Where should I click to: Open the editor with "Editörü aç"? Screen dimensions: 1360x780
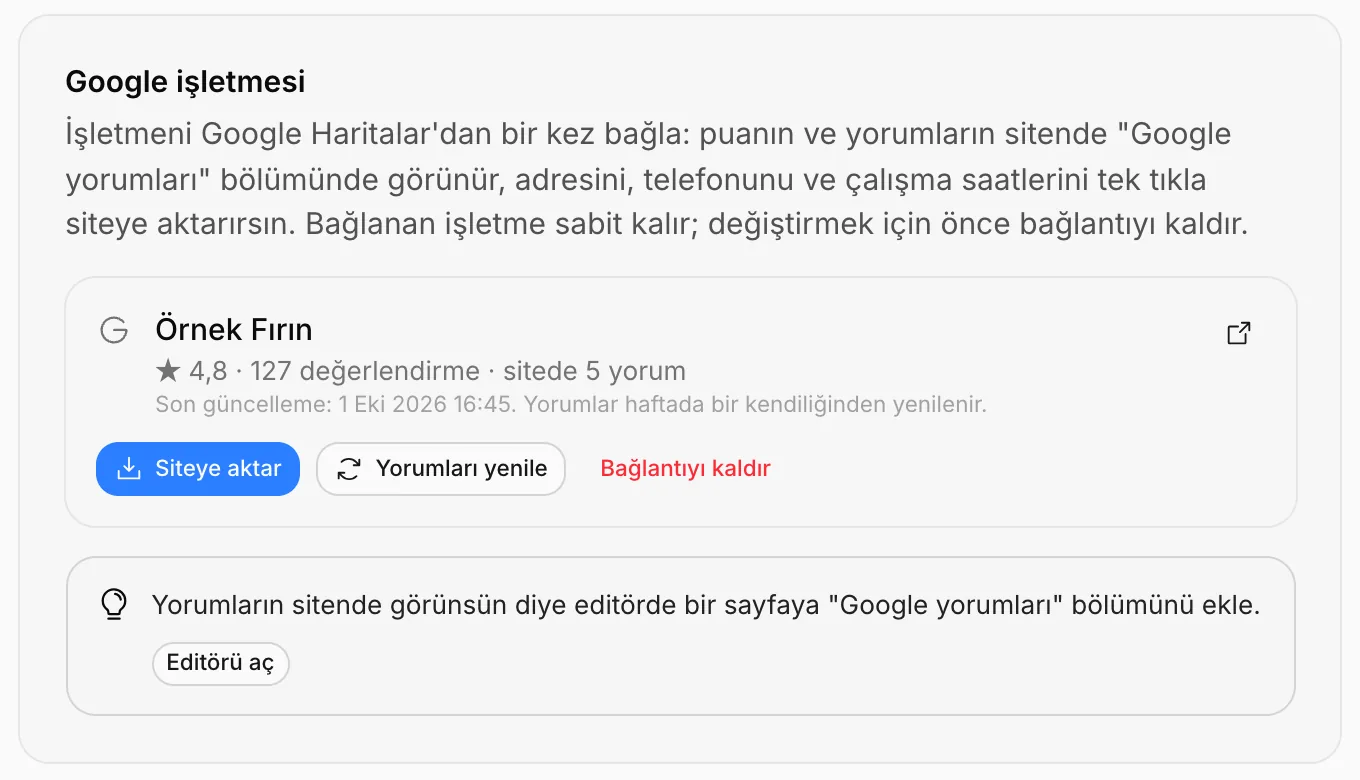coord(220,663)
